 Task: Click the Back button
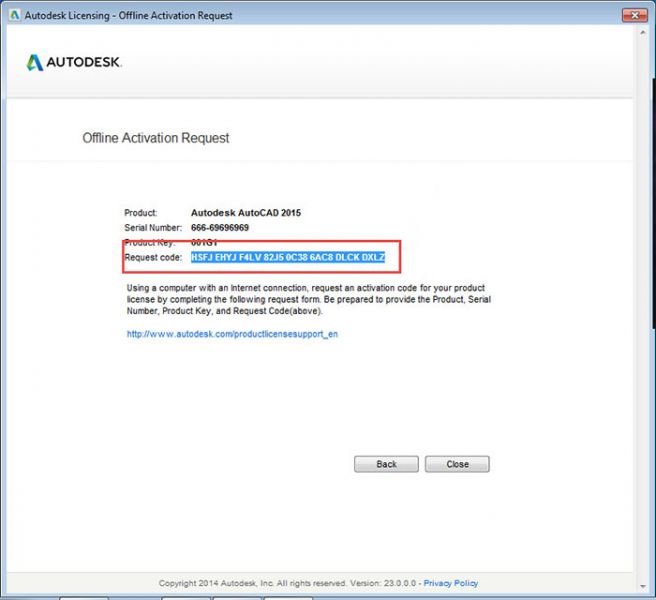[386, 464]
